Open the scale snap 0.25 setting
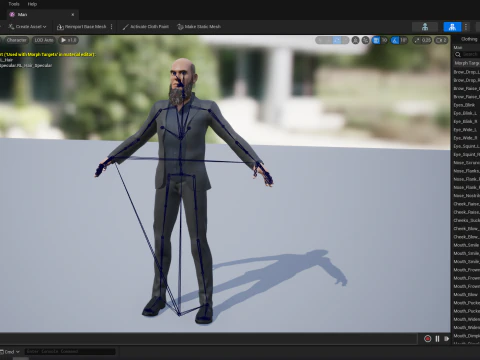Screen dimensions: 480x360 pos(422,40)
